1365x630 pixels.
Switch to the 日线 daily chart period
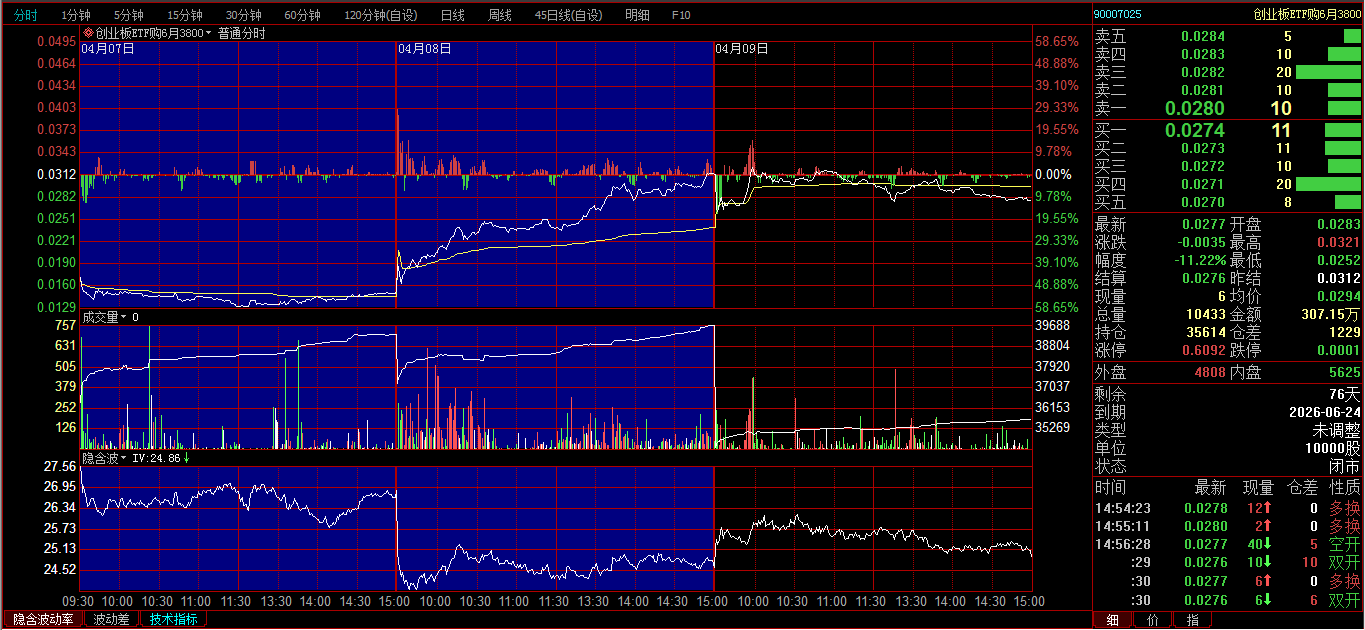(x=453, y=15)
